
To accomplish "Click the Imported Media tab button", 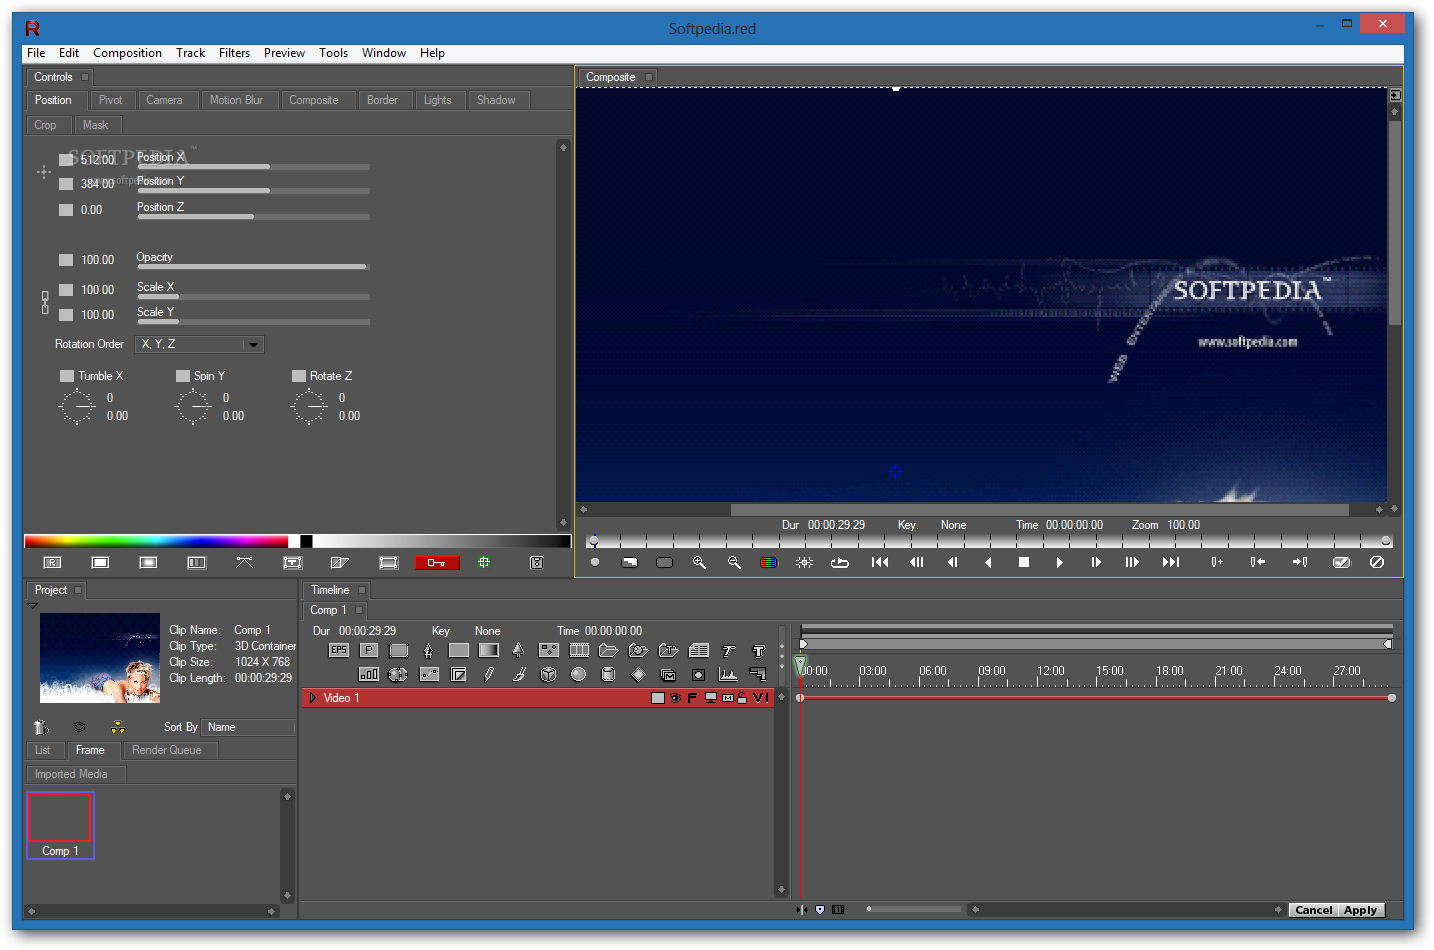I will pyautogui.click(x=75, y=774).
